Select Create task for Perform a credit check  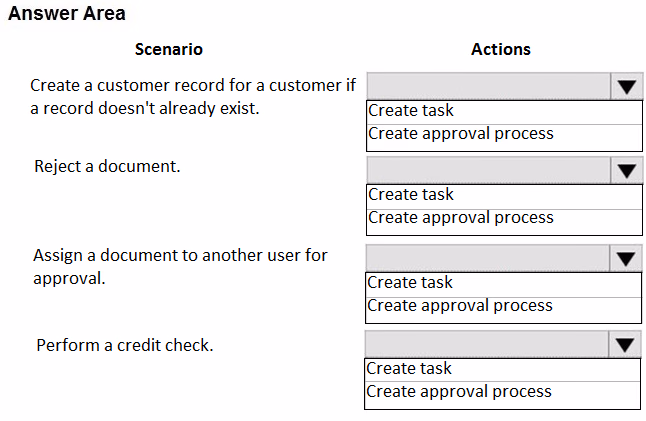(x=503, y=370)
